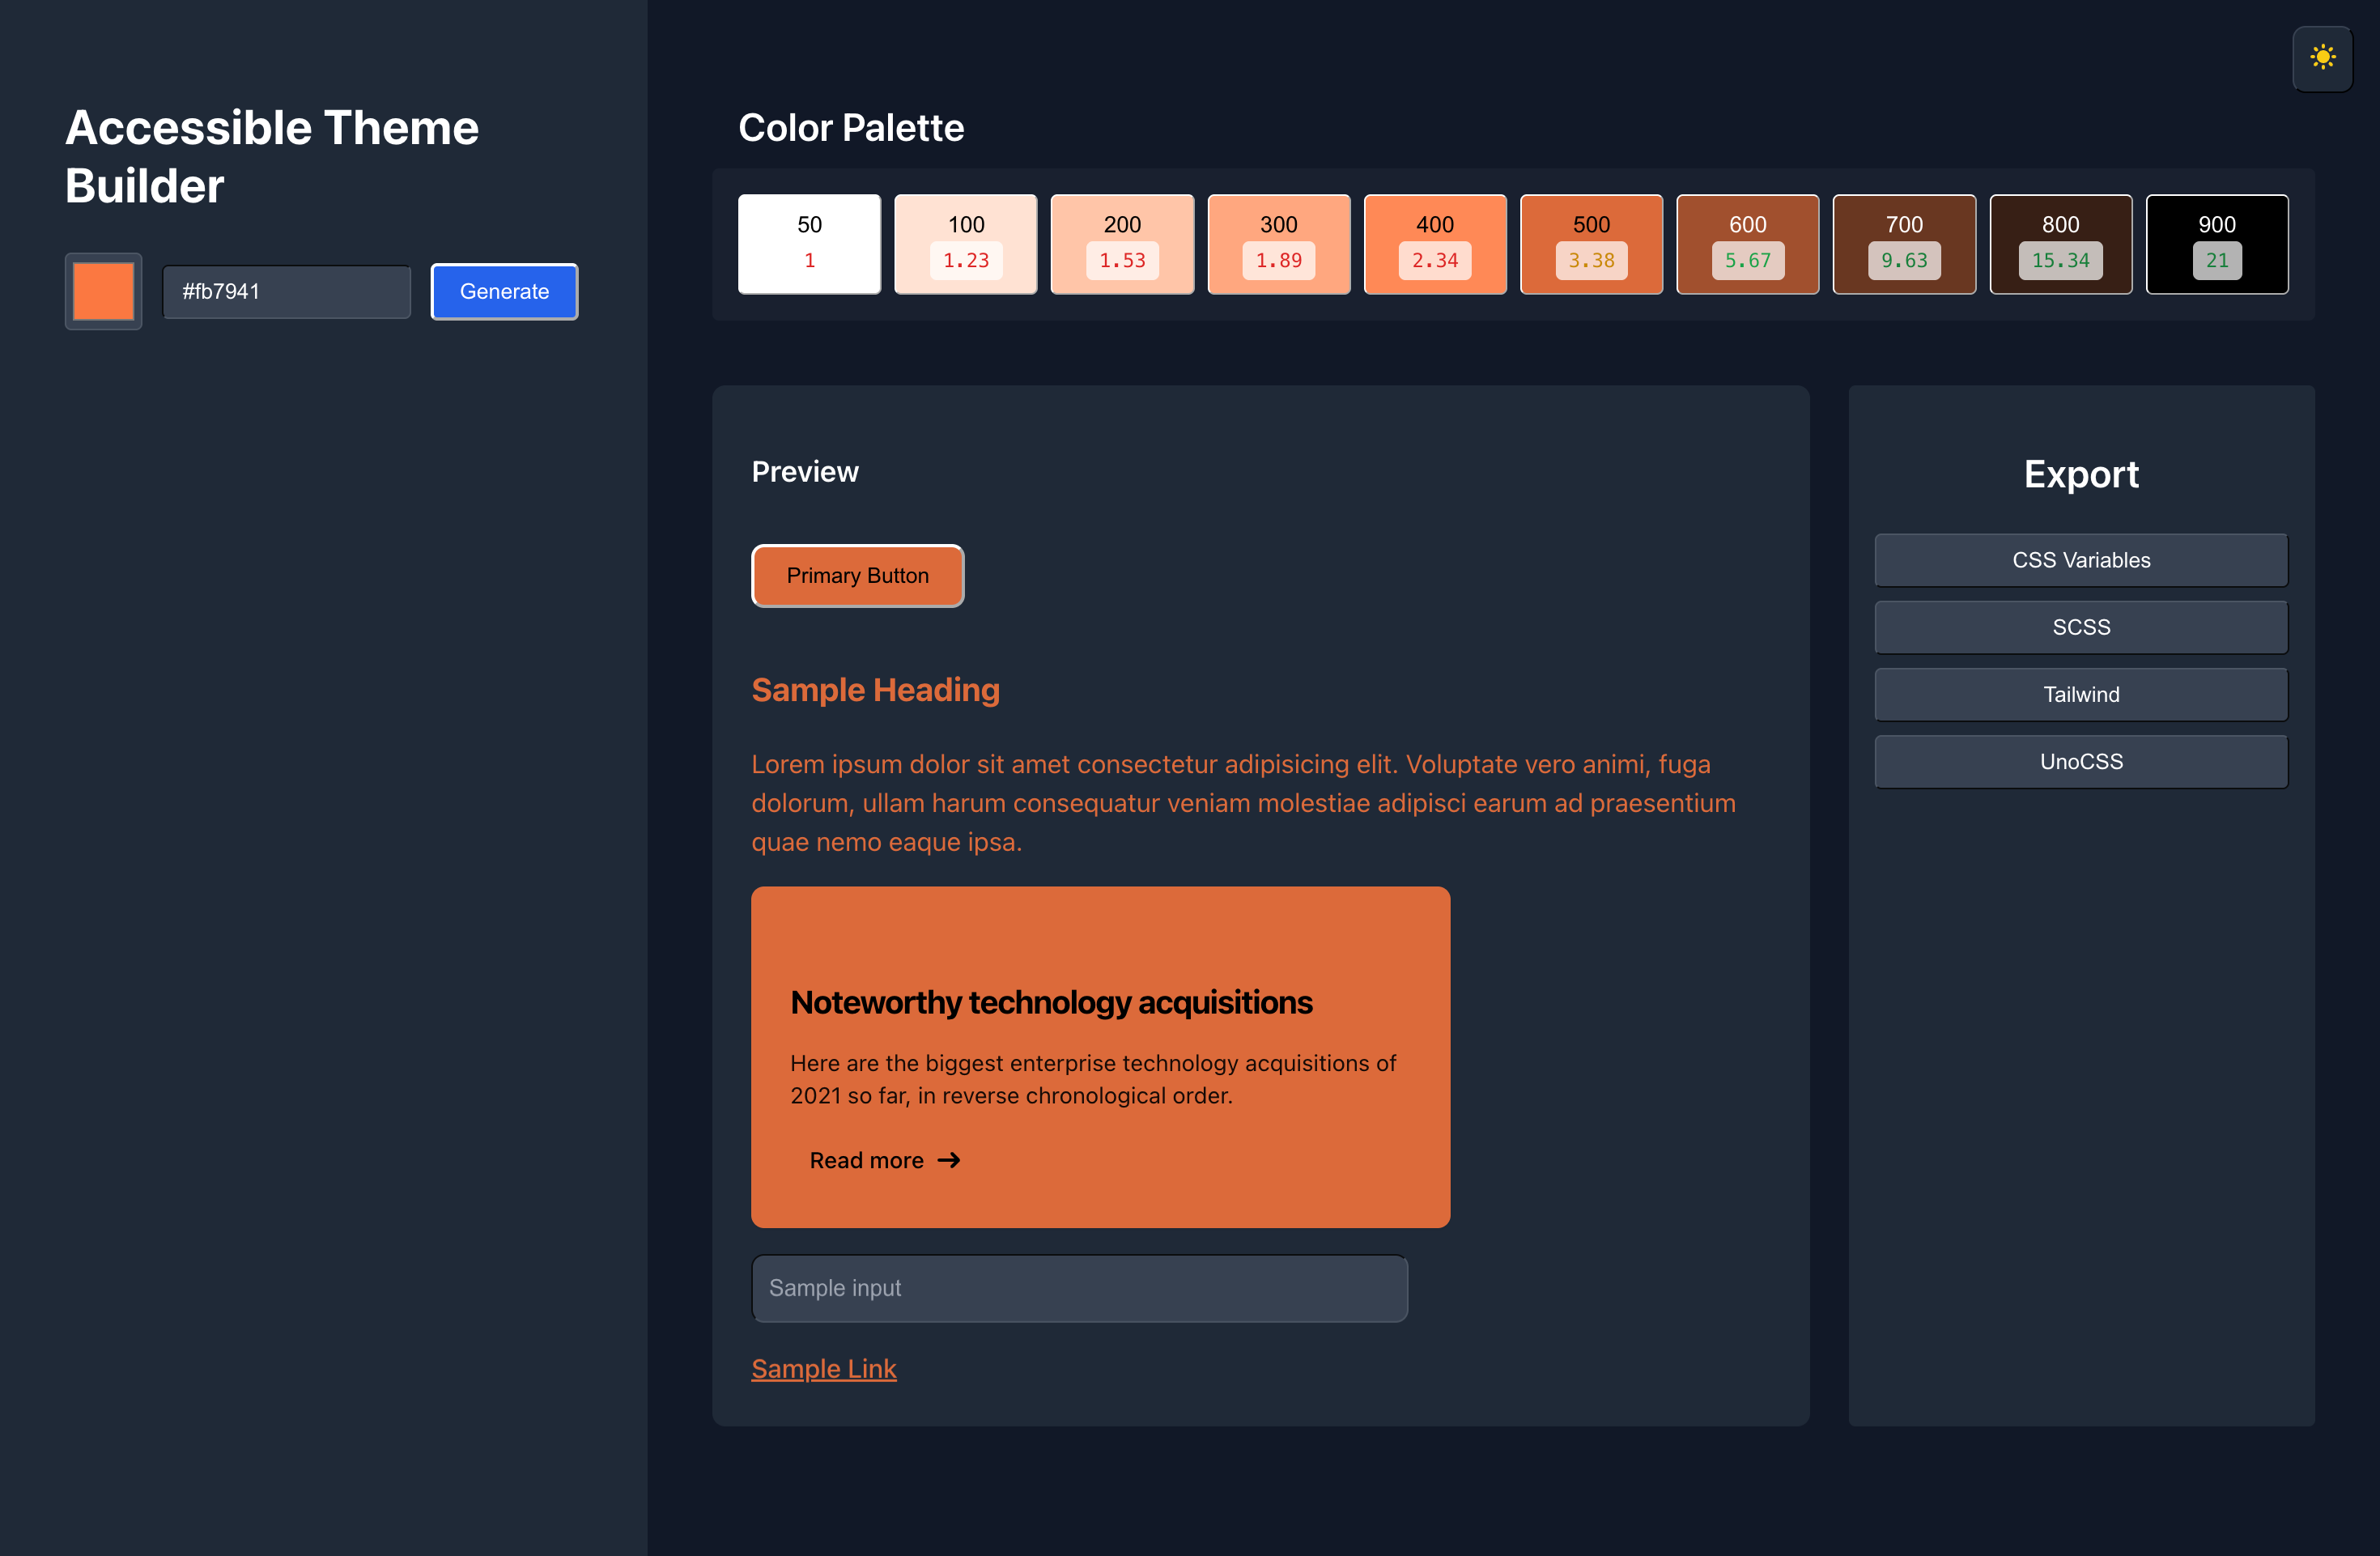The image size is (2380, 1556).
Task: Toggle light mode with sun icon
Action: click(2322, 58)
